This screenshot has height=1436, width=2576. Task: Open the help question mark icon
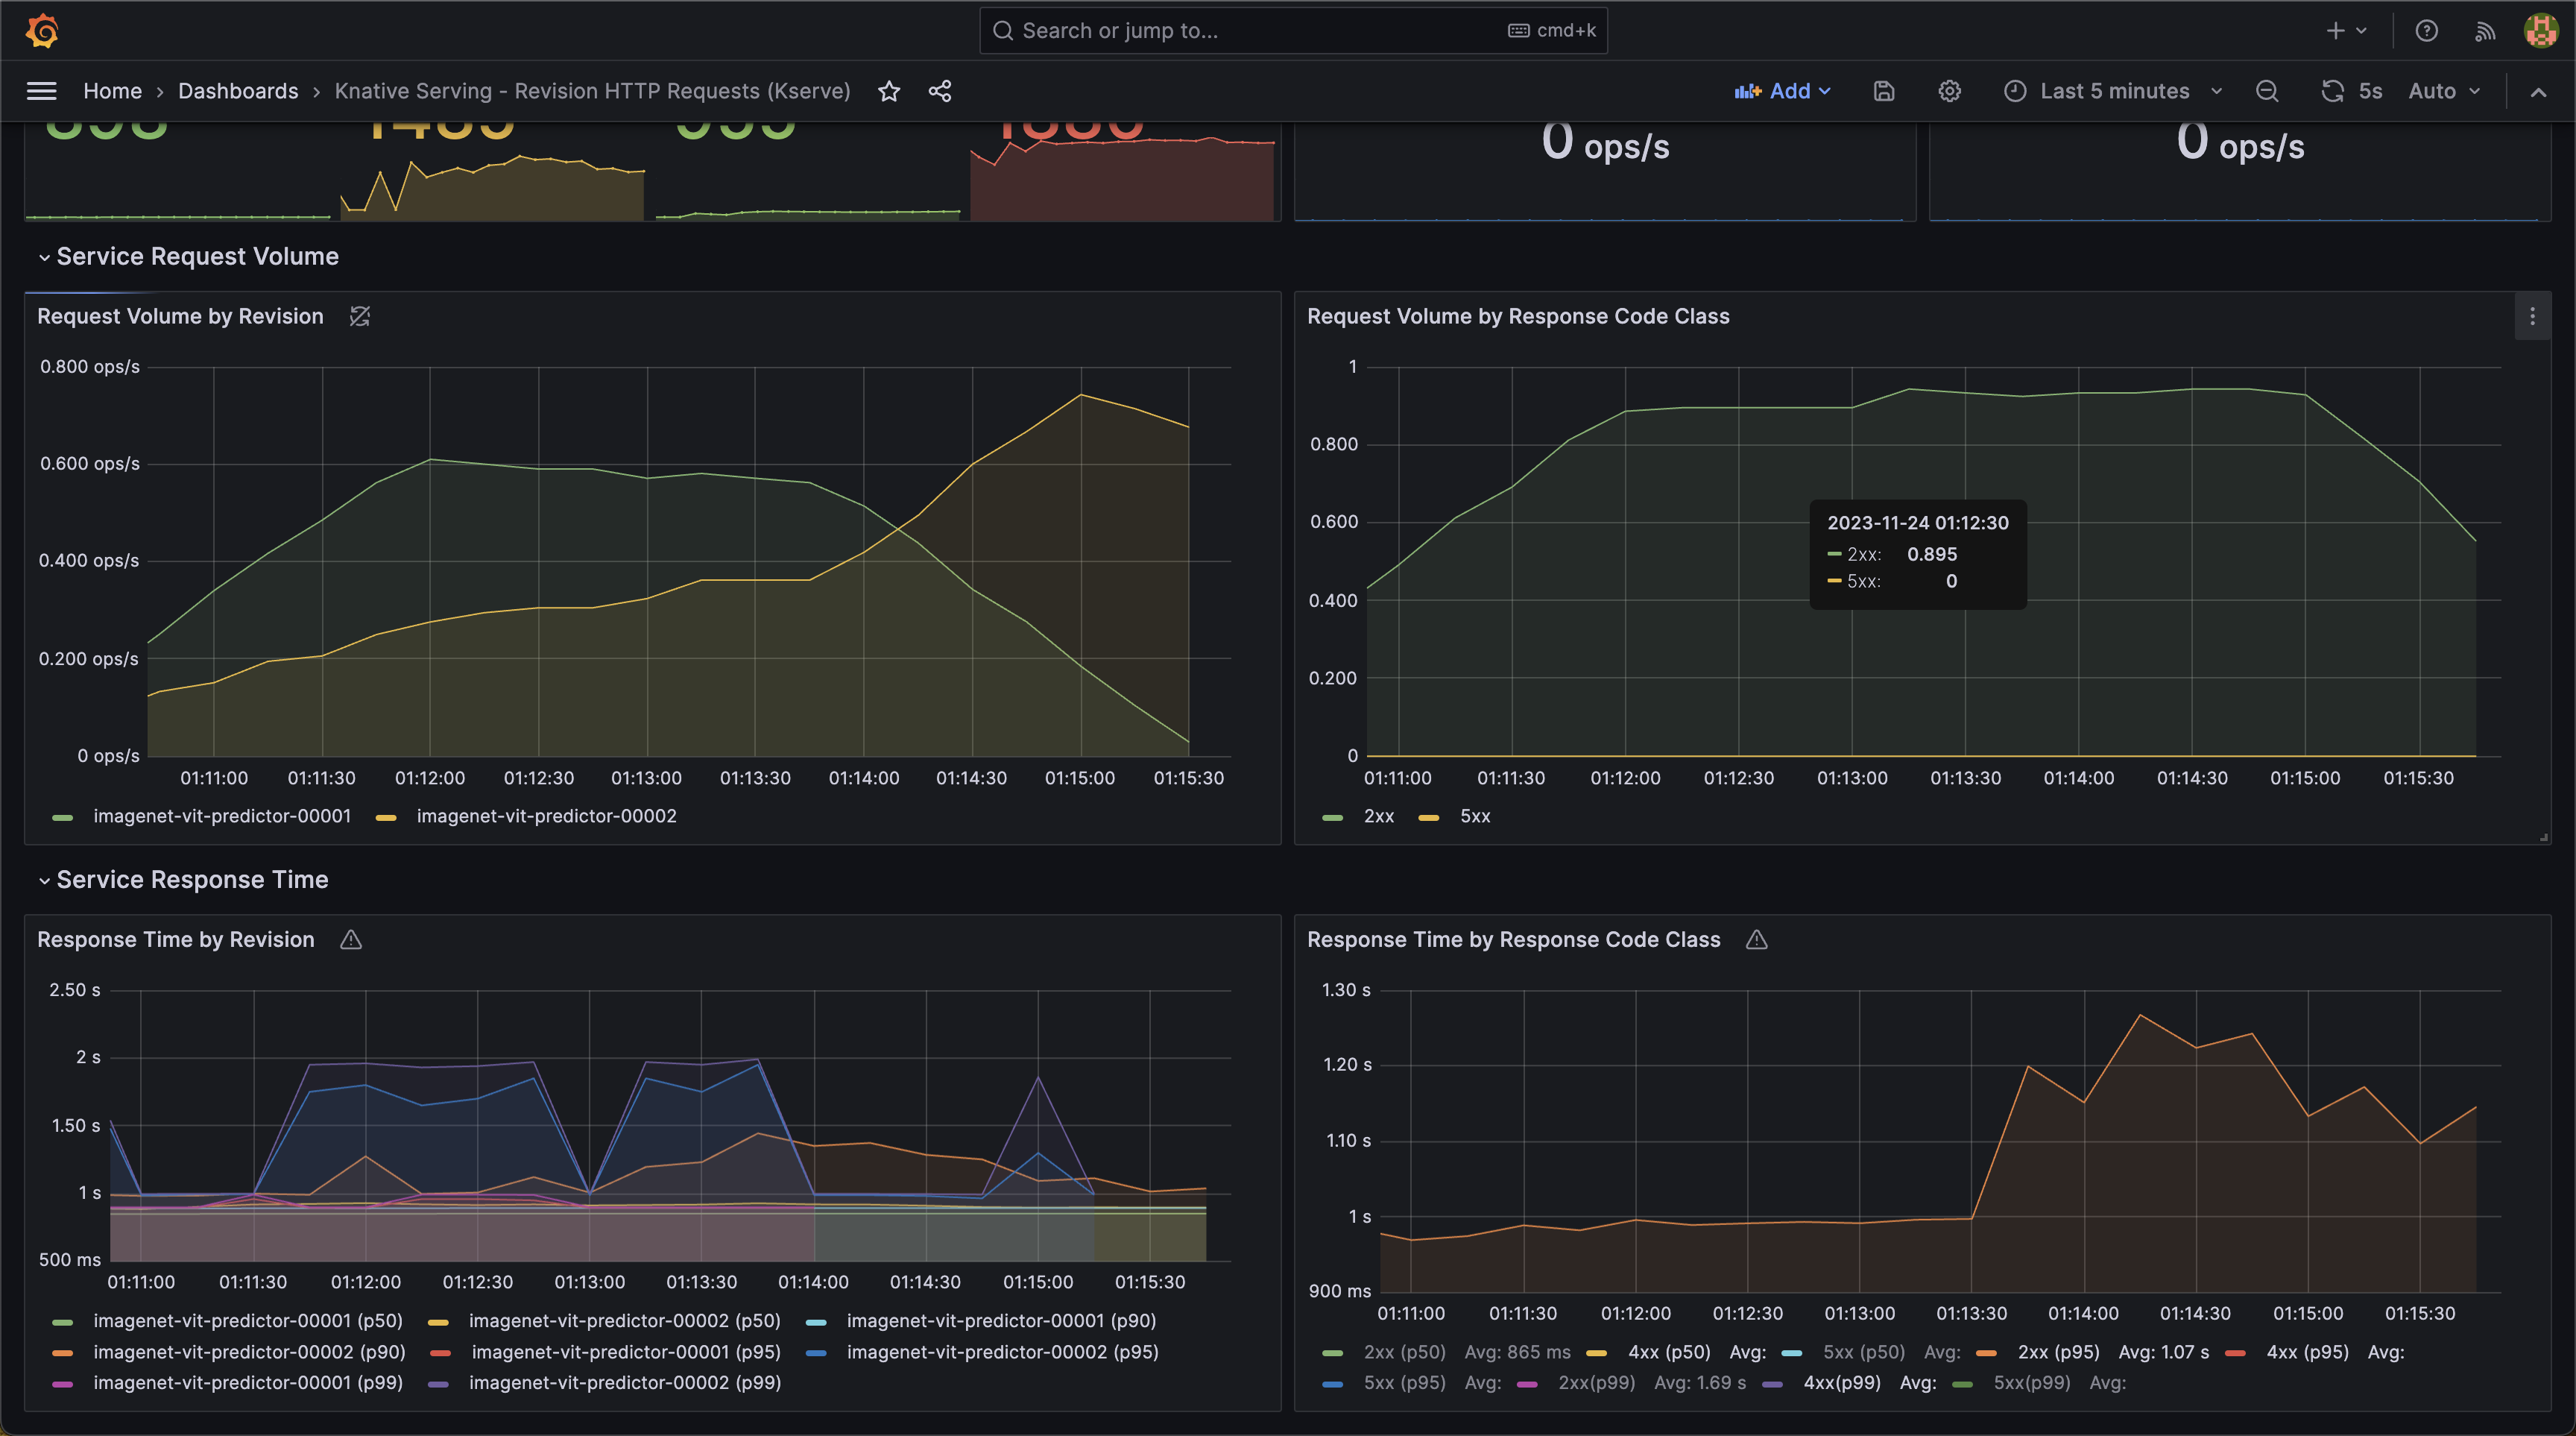[2426, 31]
